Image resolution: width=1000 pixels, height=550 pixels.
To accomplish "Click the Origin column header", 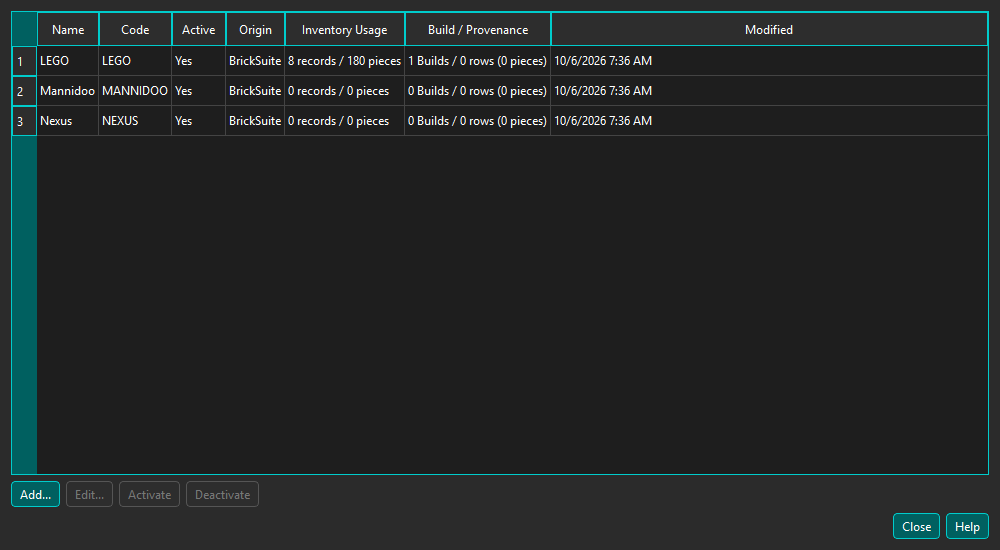I will 256,29.
